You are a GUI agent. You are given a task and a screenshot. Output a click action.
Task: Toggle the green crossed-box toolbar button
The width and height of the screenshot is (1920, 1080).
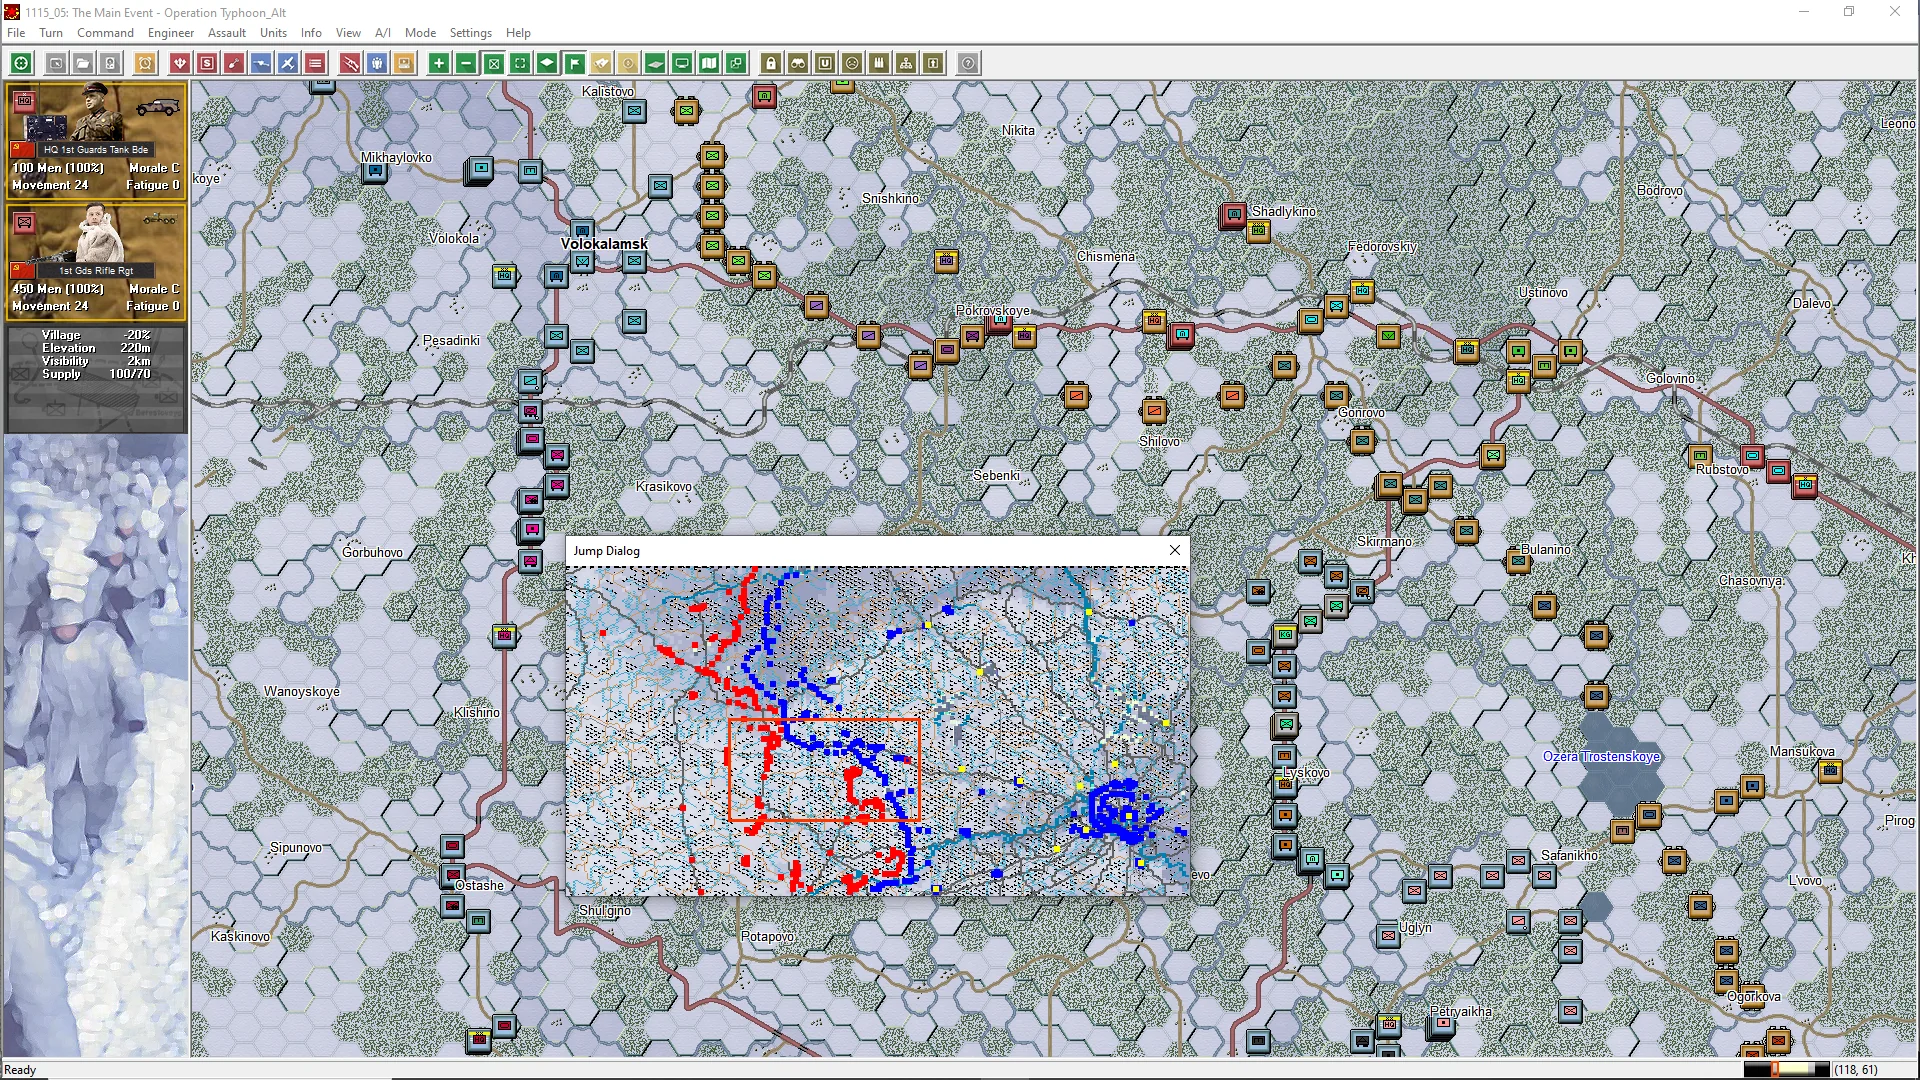[493, 63]
